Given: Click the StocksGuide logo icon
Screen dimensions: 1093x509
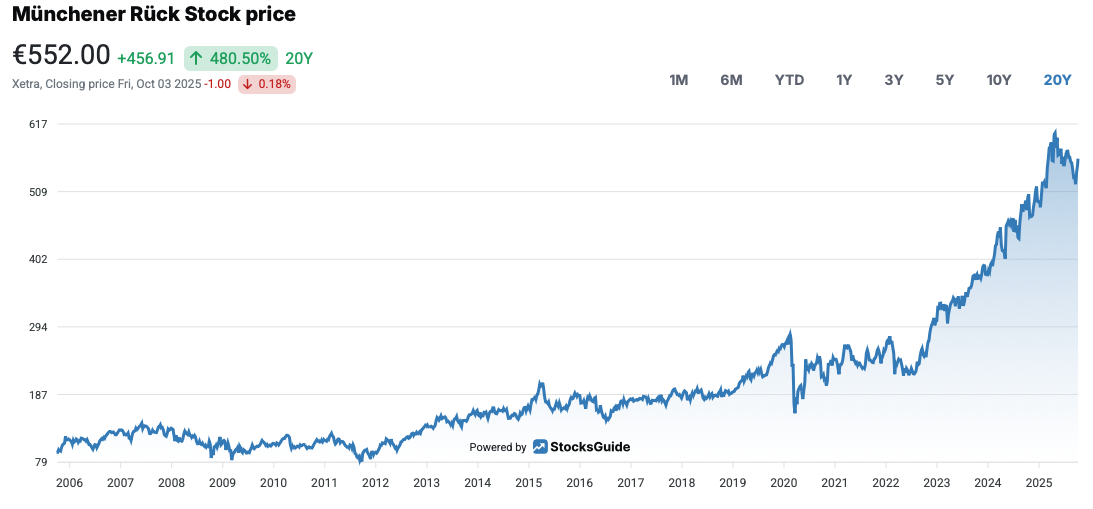Looking at the screenshot, I should (x=540, y=447).
